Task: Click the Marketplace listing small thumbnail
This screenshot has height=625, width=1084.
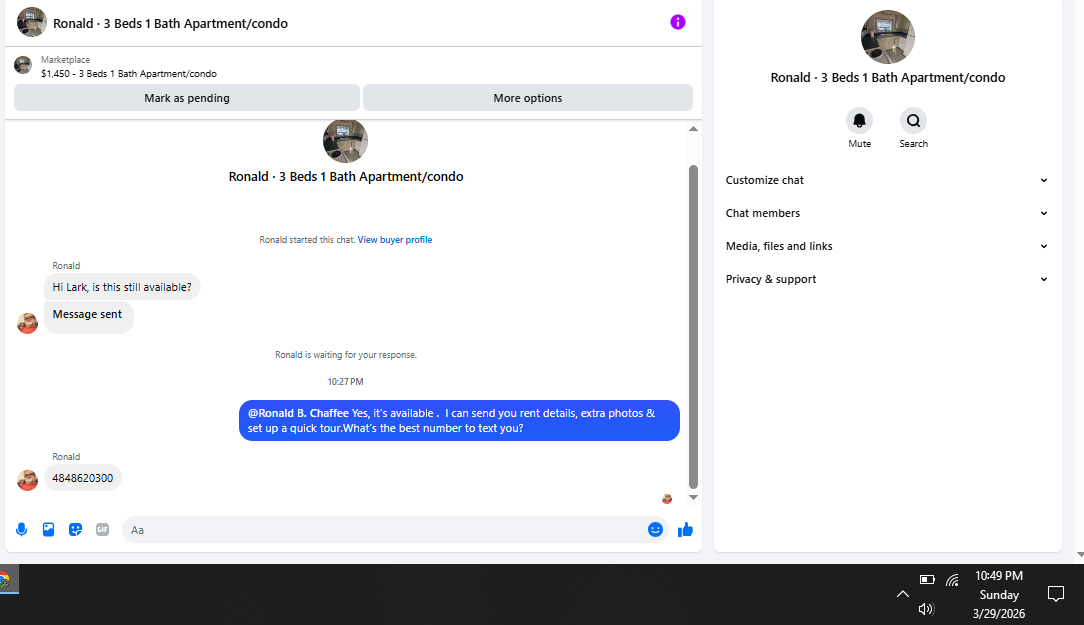Action: [23, 66]
